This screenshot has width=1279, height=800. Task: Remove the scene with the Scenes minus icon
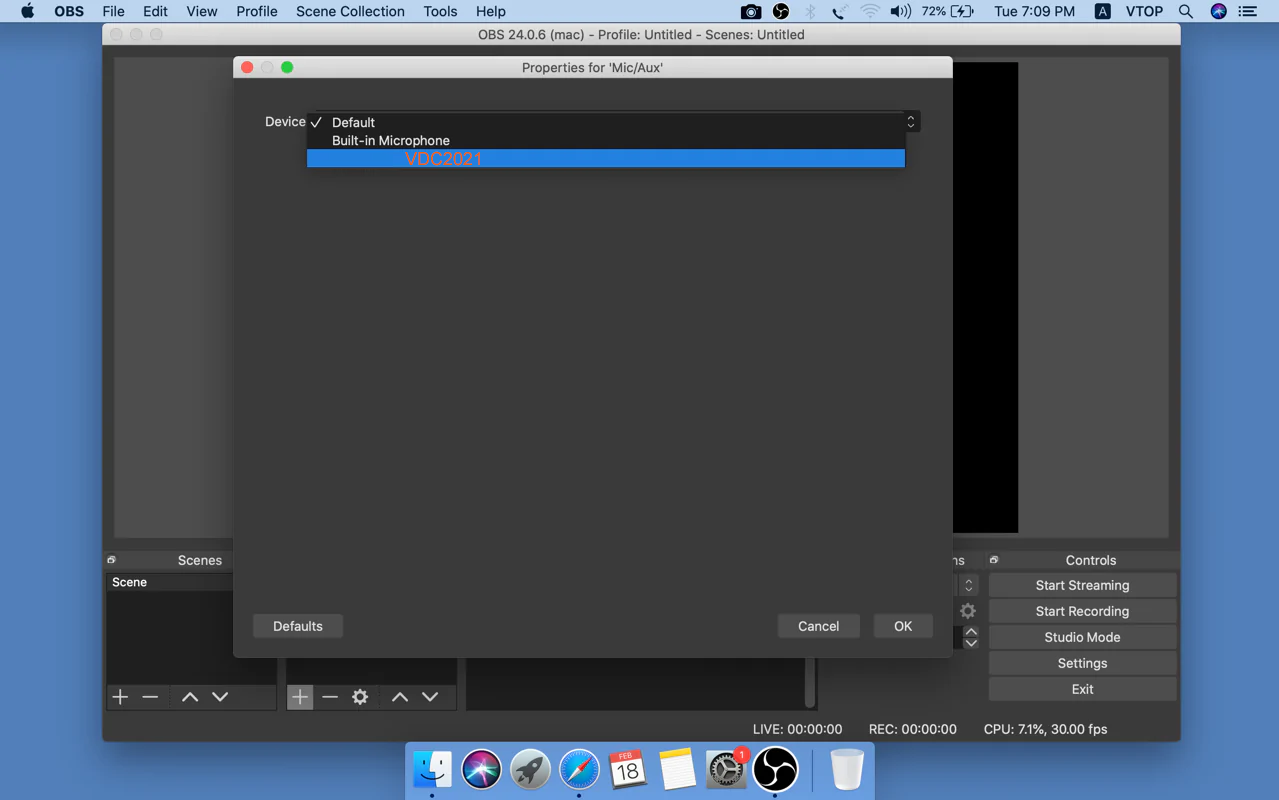point(150,697)
